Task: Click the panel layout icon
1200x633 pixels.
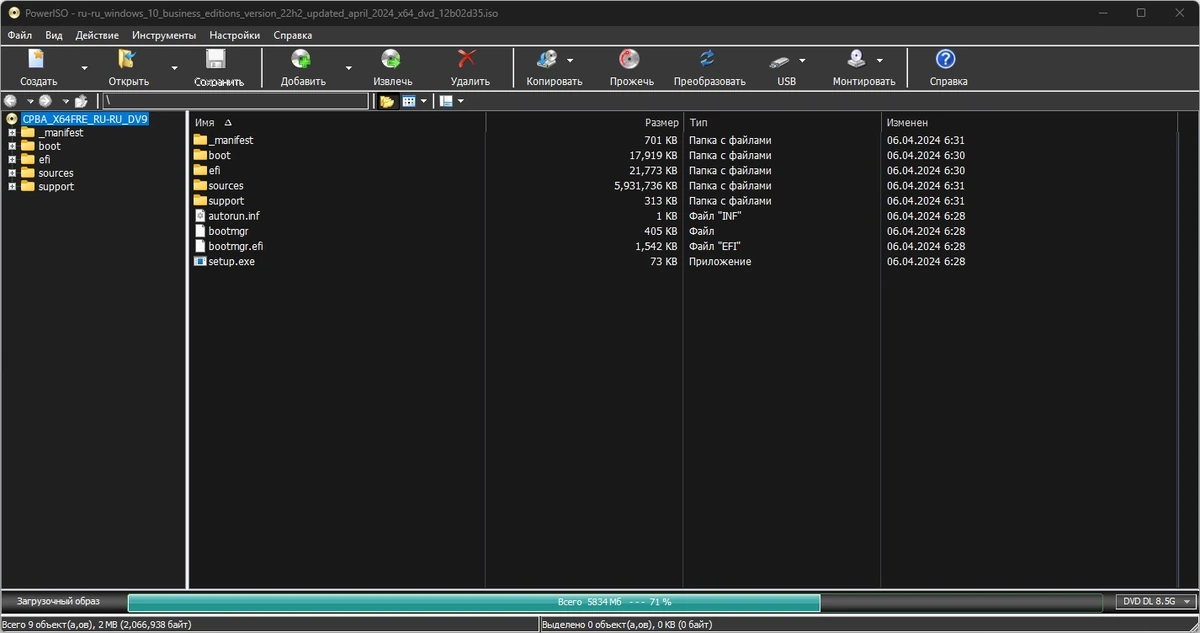Action: (x=446, y=101)
